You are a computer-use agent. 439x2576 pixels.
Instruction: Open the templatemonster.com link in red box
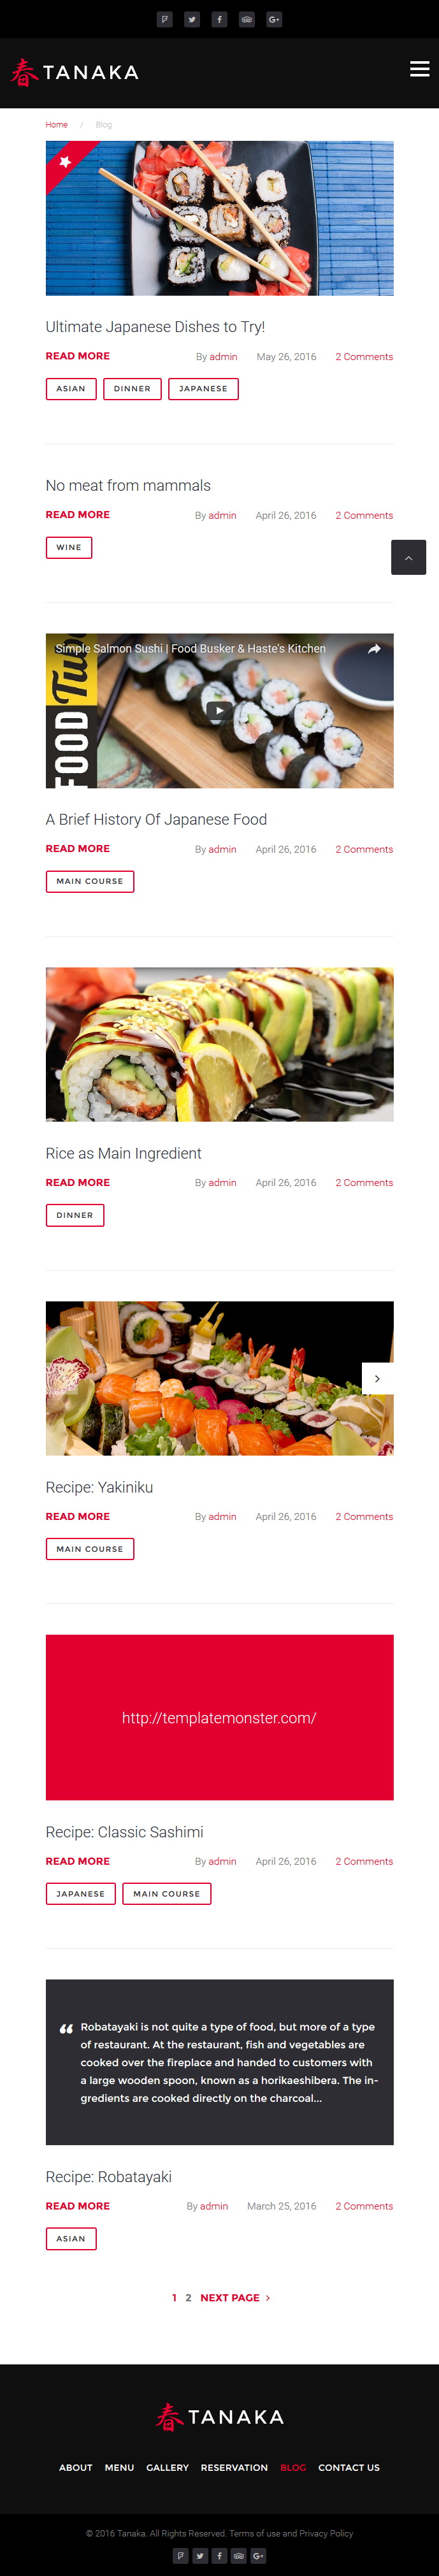(x=219, y=1717)
